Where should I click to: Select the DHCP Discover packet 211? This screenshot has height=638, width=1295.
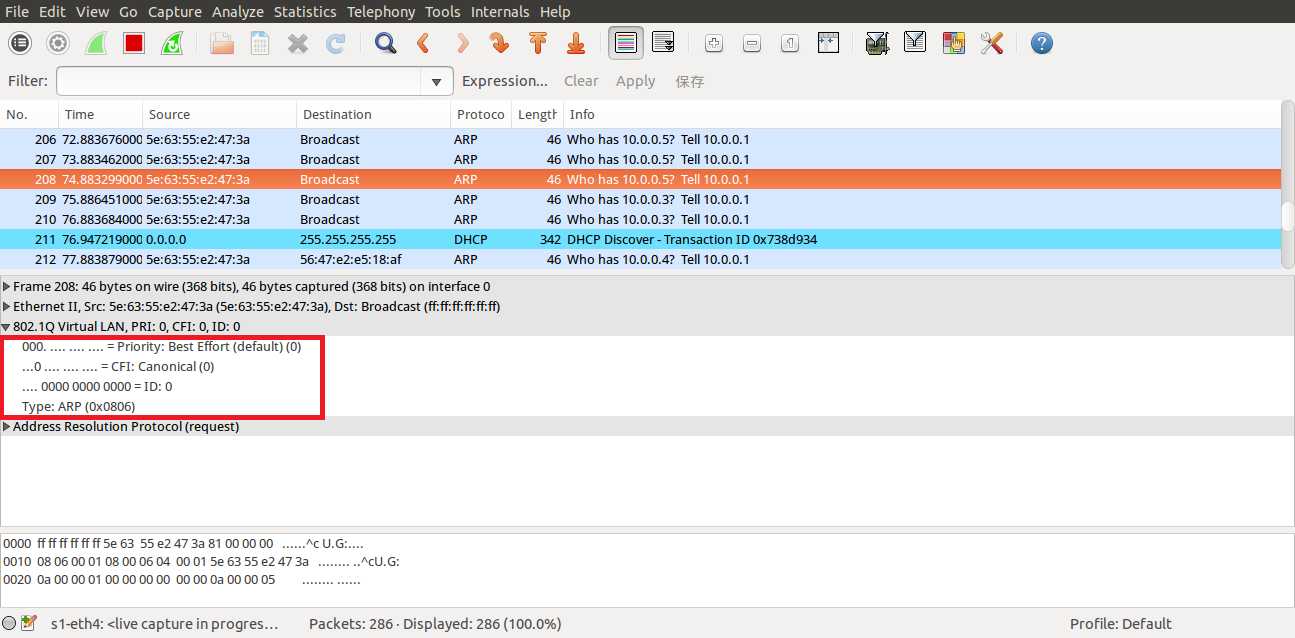click(x=640, y=239)
